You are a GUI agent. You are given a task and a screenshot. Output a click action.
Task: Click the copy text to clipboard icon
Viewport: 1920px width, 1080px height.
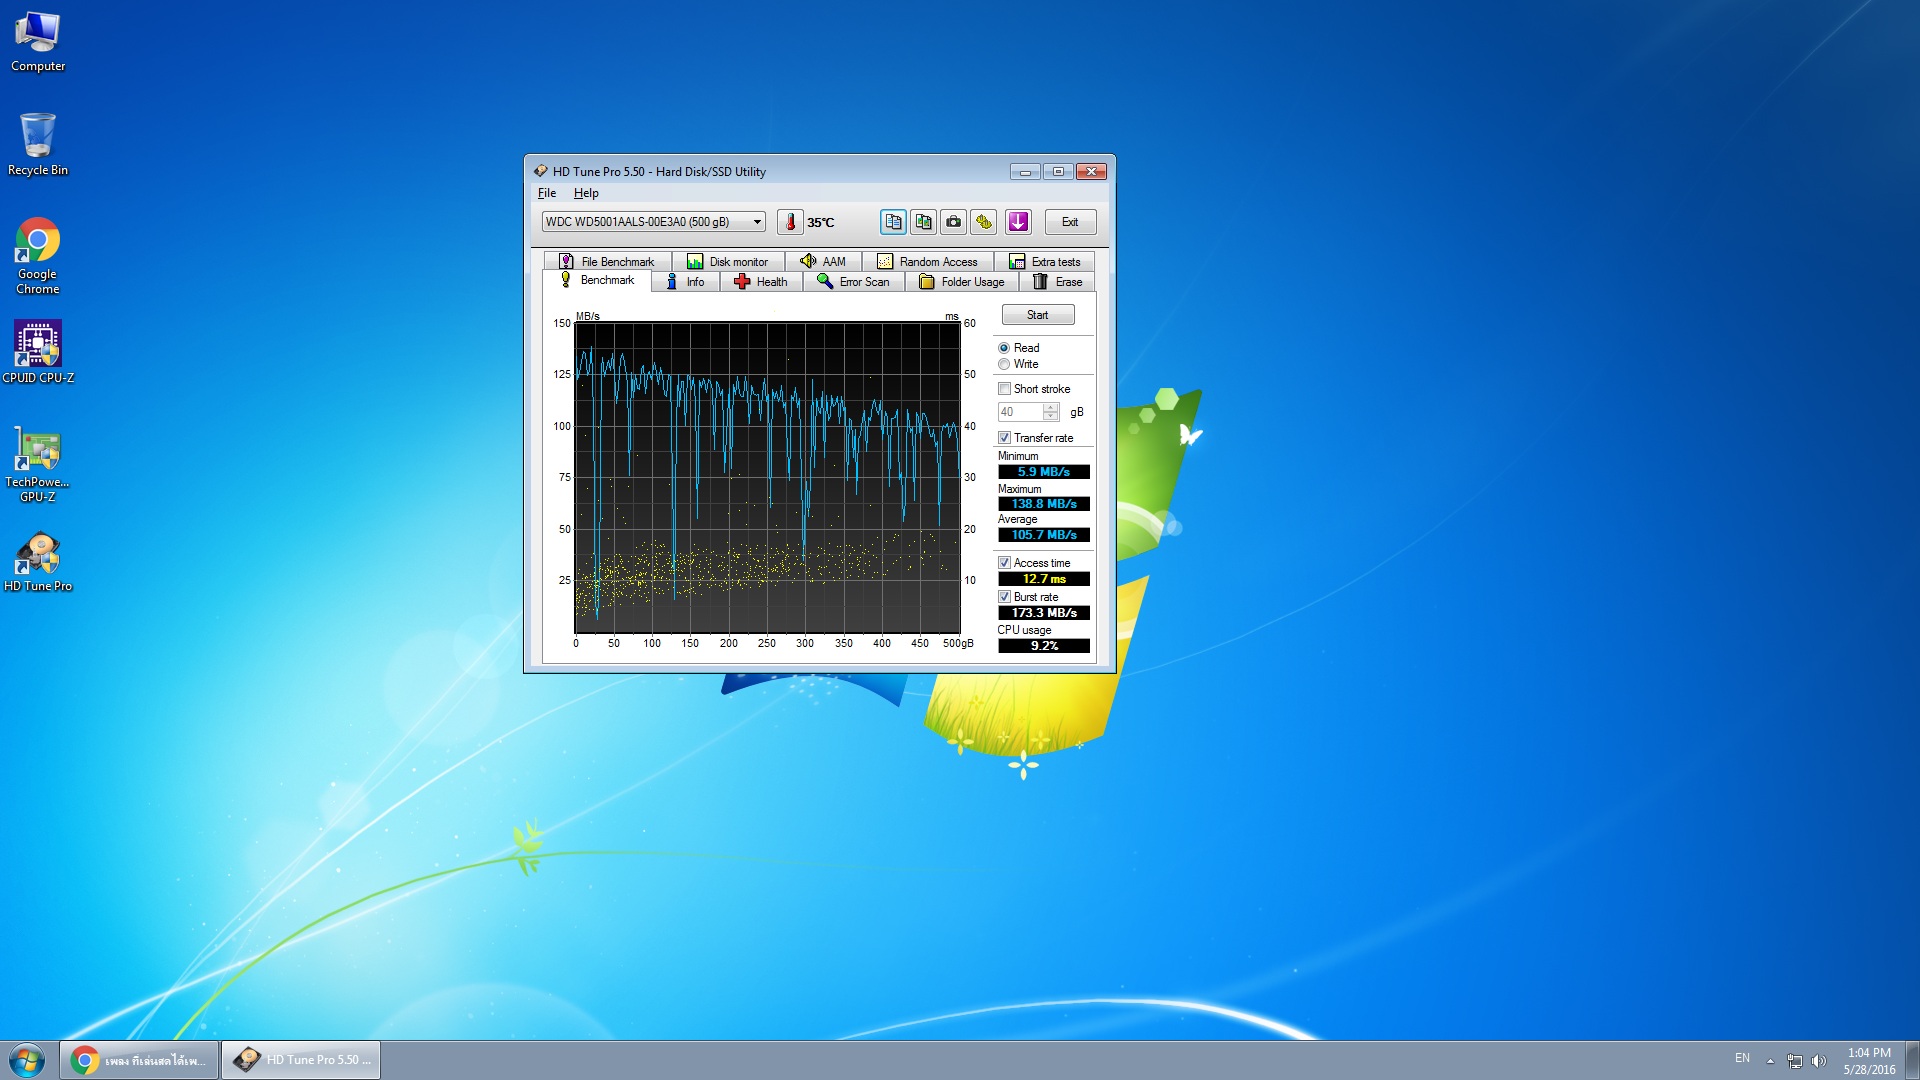click(x=893, y=222)
